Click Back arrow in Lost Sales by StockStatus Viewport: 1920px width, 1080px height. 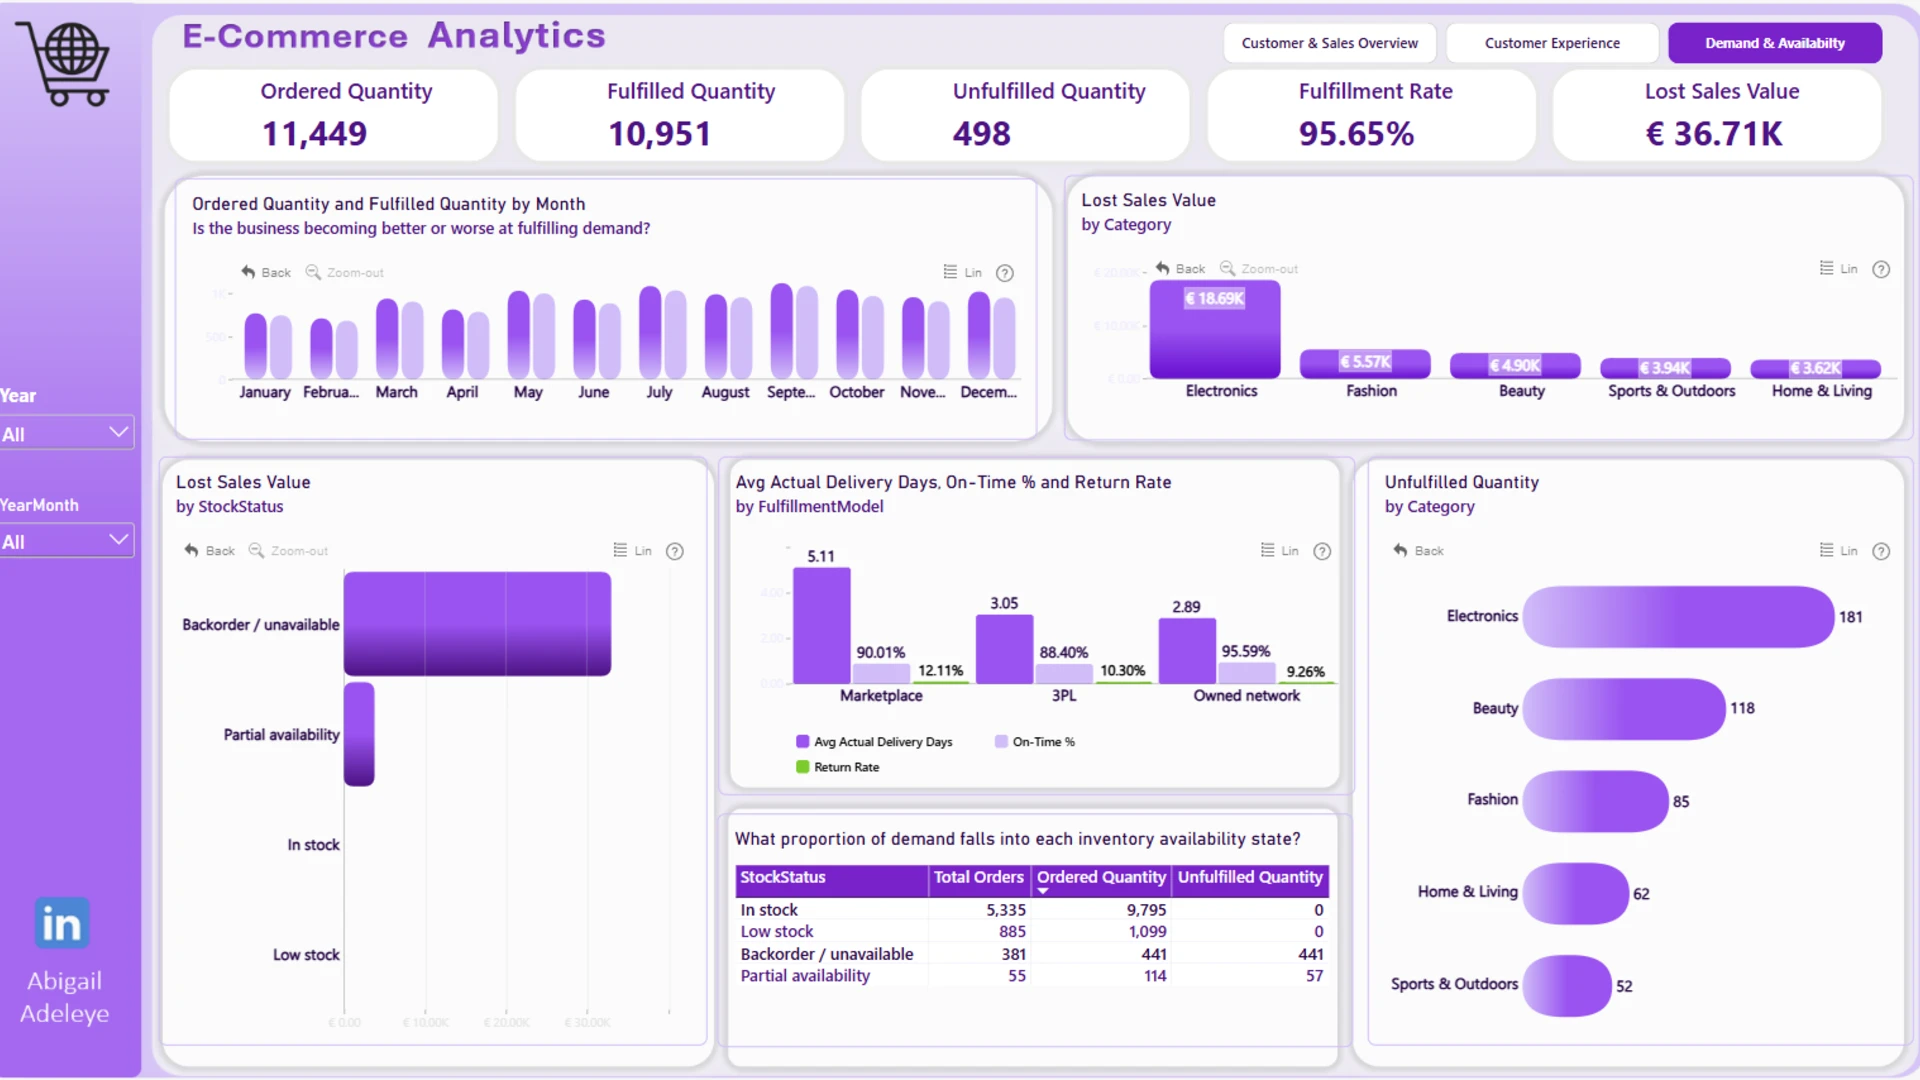(x=192, y=550)
